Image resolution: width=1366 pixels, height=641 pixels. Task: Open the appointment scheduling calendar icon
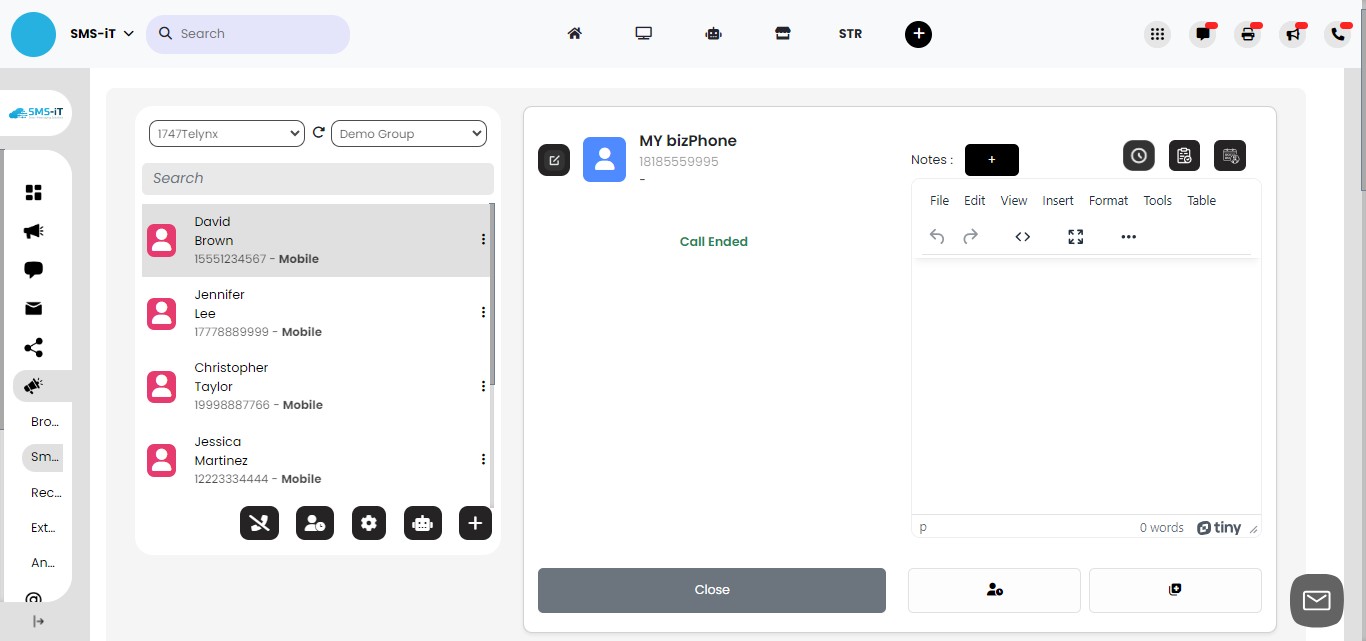coord(1229,155)
